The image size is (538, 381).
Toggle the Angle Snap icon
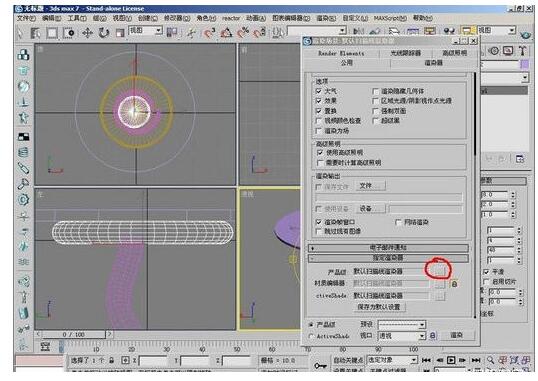pyautogui.click(x=226, y=33)
